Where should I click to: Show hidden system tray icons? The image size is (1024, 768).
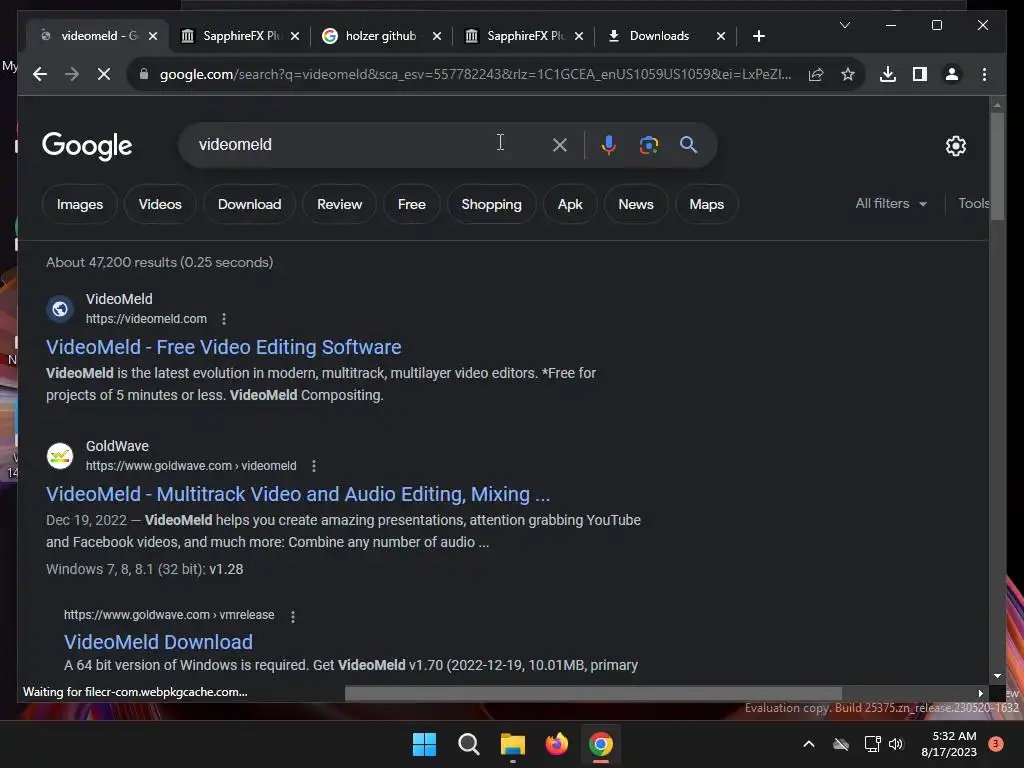(x=808, y=744)
